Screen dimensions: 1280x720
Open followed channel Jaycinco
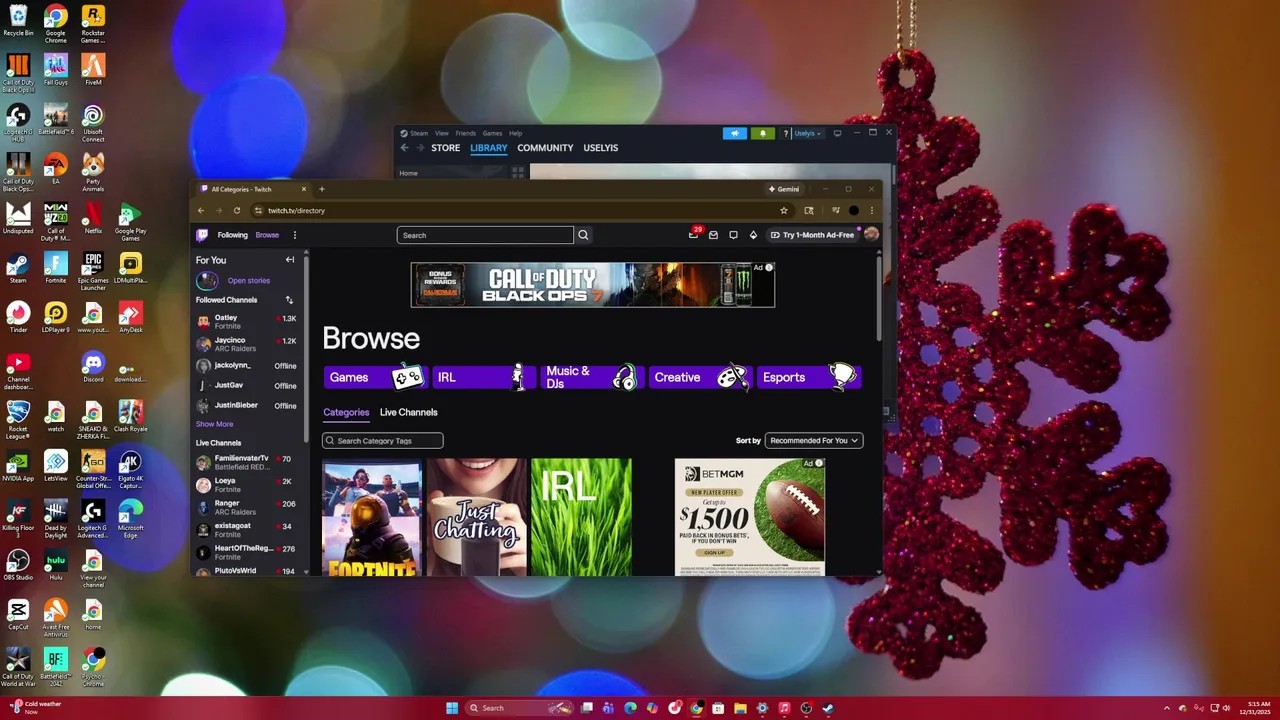247,344
